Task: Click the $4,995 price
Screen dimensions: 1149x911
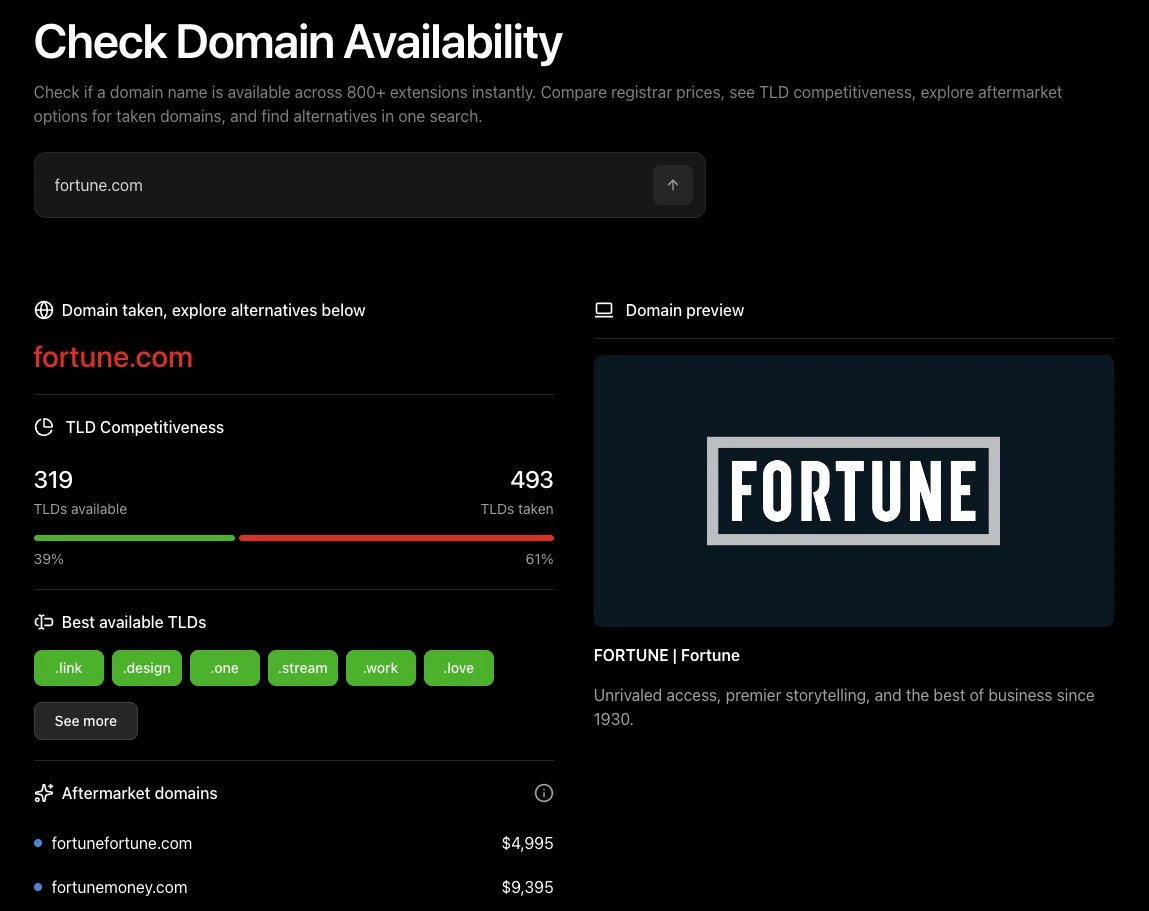Action: (x=528, y=843)
